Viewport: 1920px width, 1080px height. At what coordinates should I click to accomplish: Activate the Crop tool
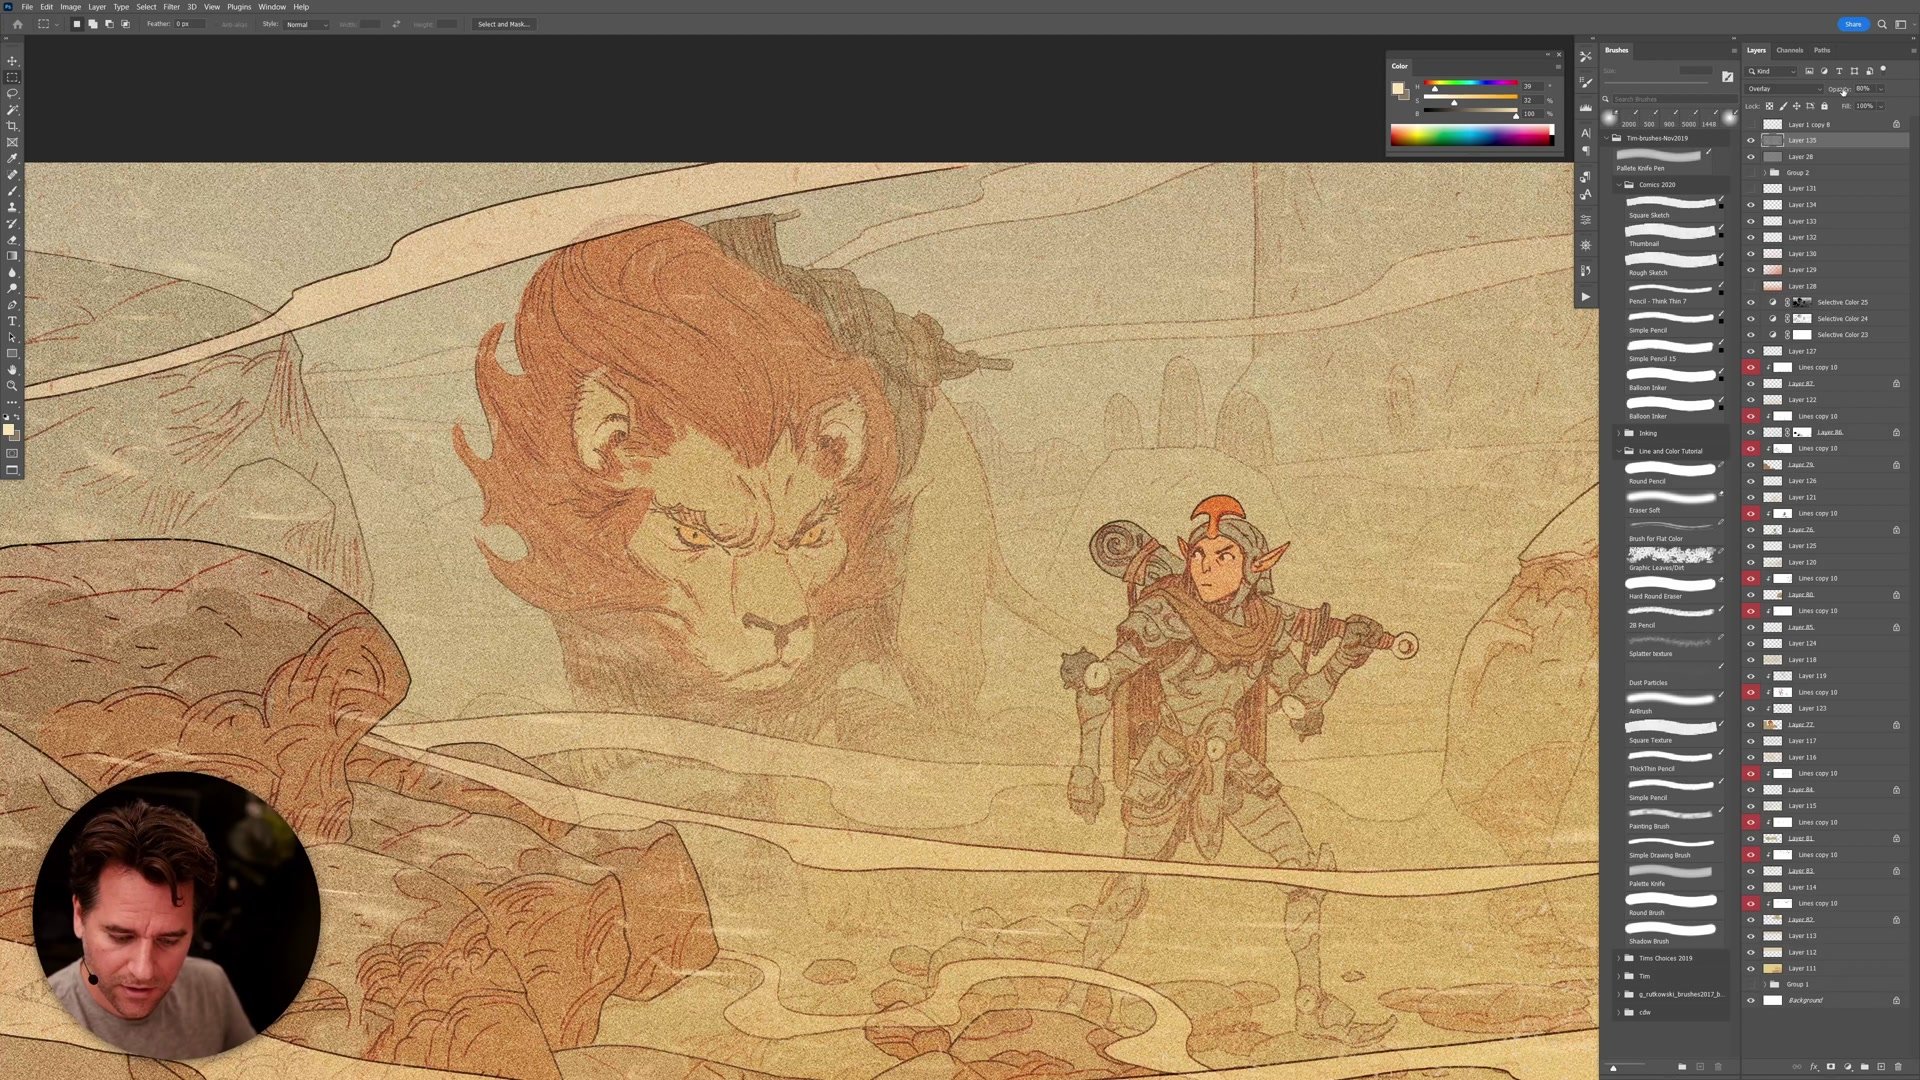pyautogui.click(x=12, y=126)
